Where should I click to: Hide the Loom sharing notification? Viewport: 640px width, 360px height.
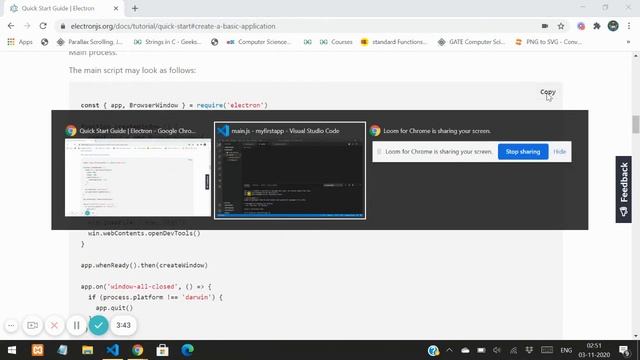pyautogui.click(x=560, y=151)
